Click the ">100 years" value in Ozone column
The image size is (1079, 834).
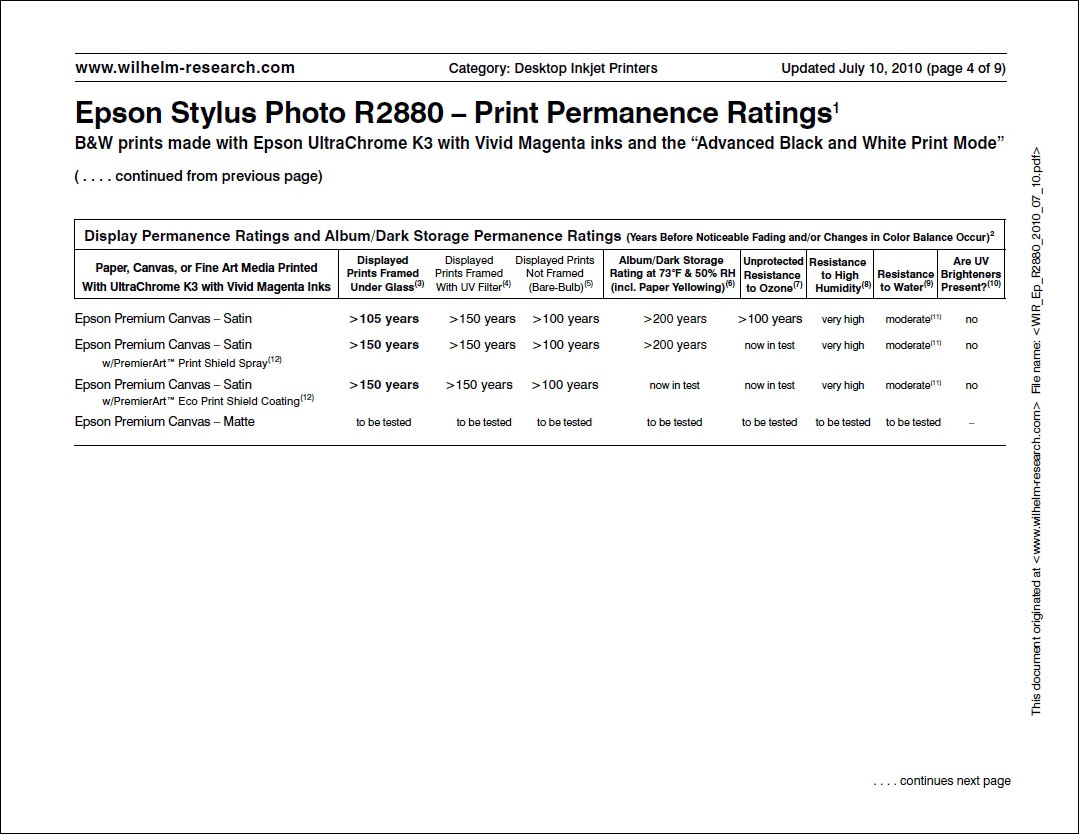click(x=770, y=319)
